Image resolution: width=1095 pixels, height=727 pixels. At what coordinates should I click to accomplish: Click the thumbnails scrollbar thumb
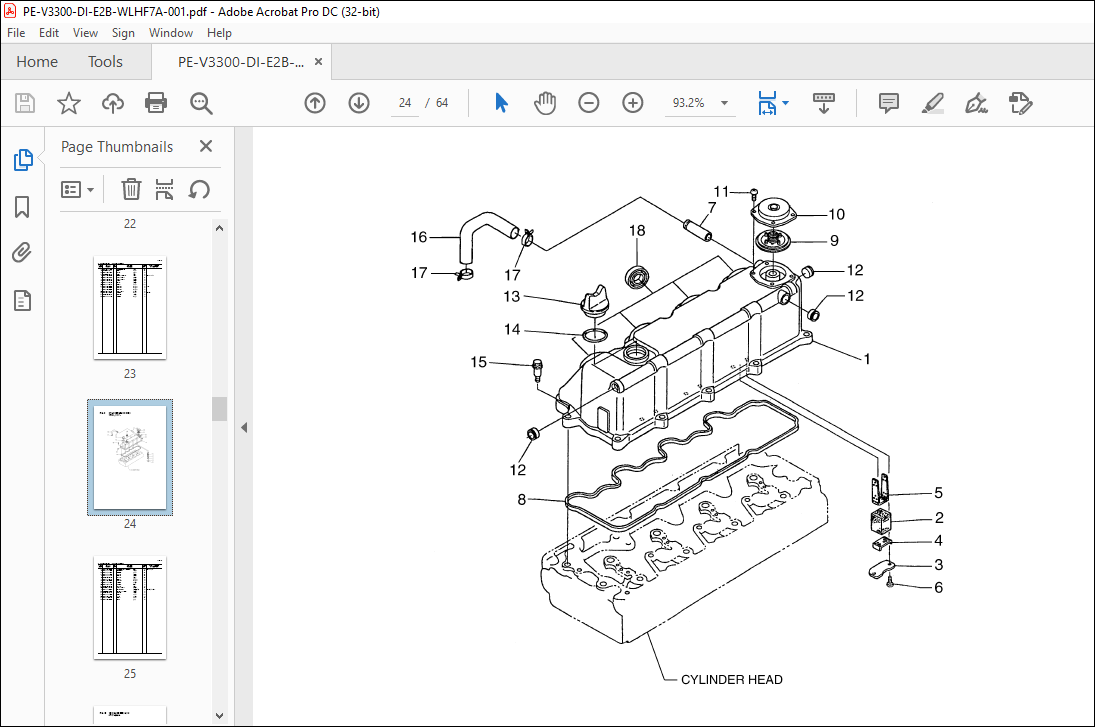point(219,409)
